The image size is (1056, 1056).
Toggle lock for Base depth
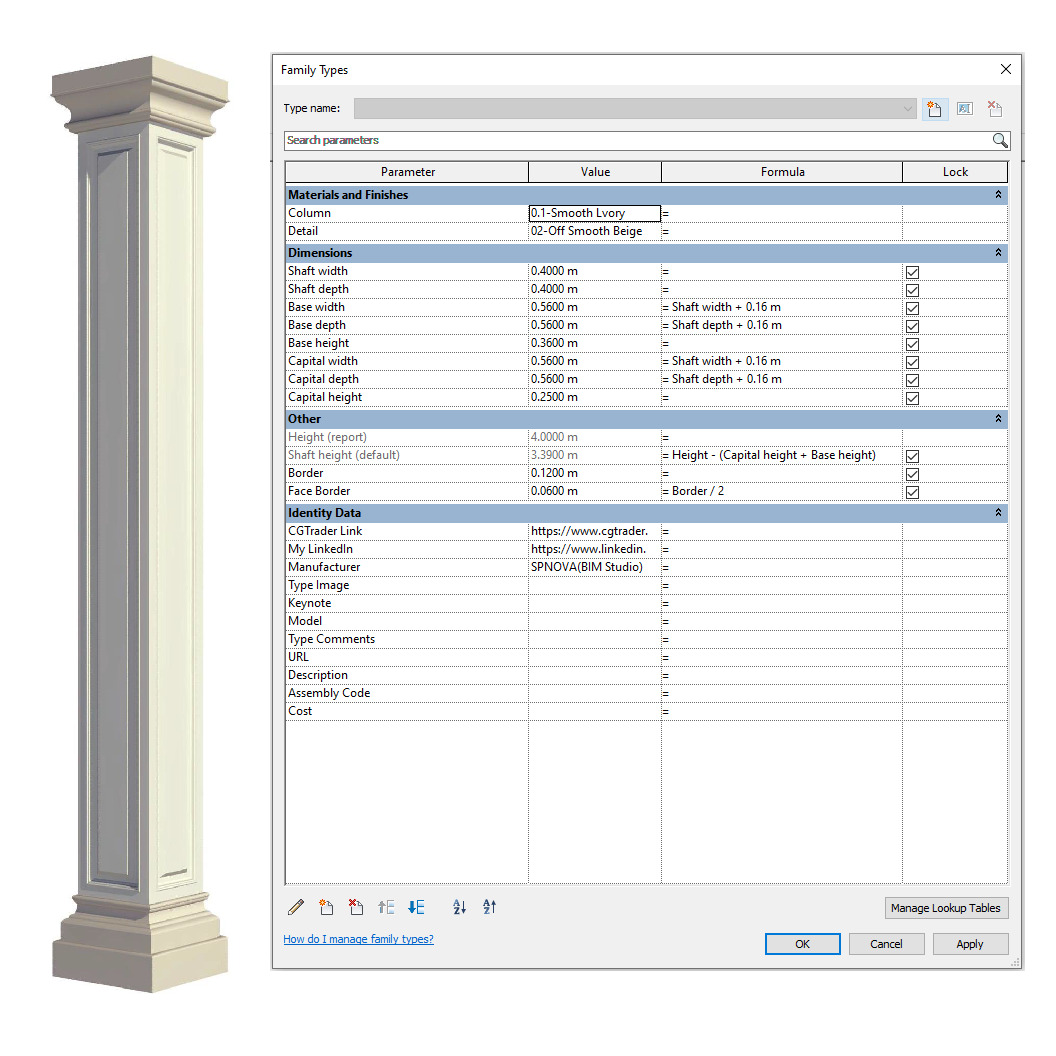point(913,326)
